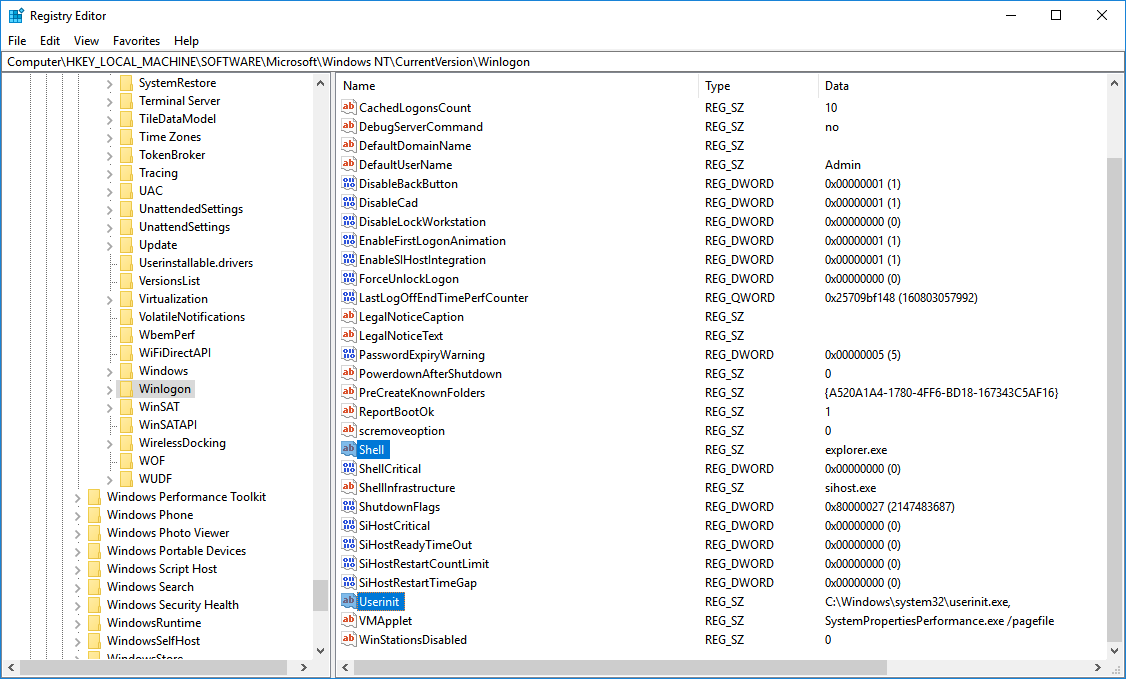Expand the Windows Performance Toolkit key

click(x=78, y=497)
